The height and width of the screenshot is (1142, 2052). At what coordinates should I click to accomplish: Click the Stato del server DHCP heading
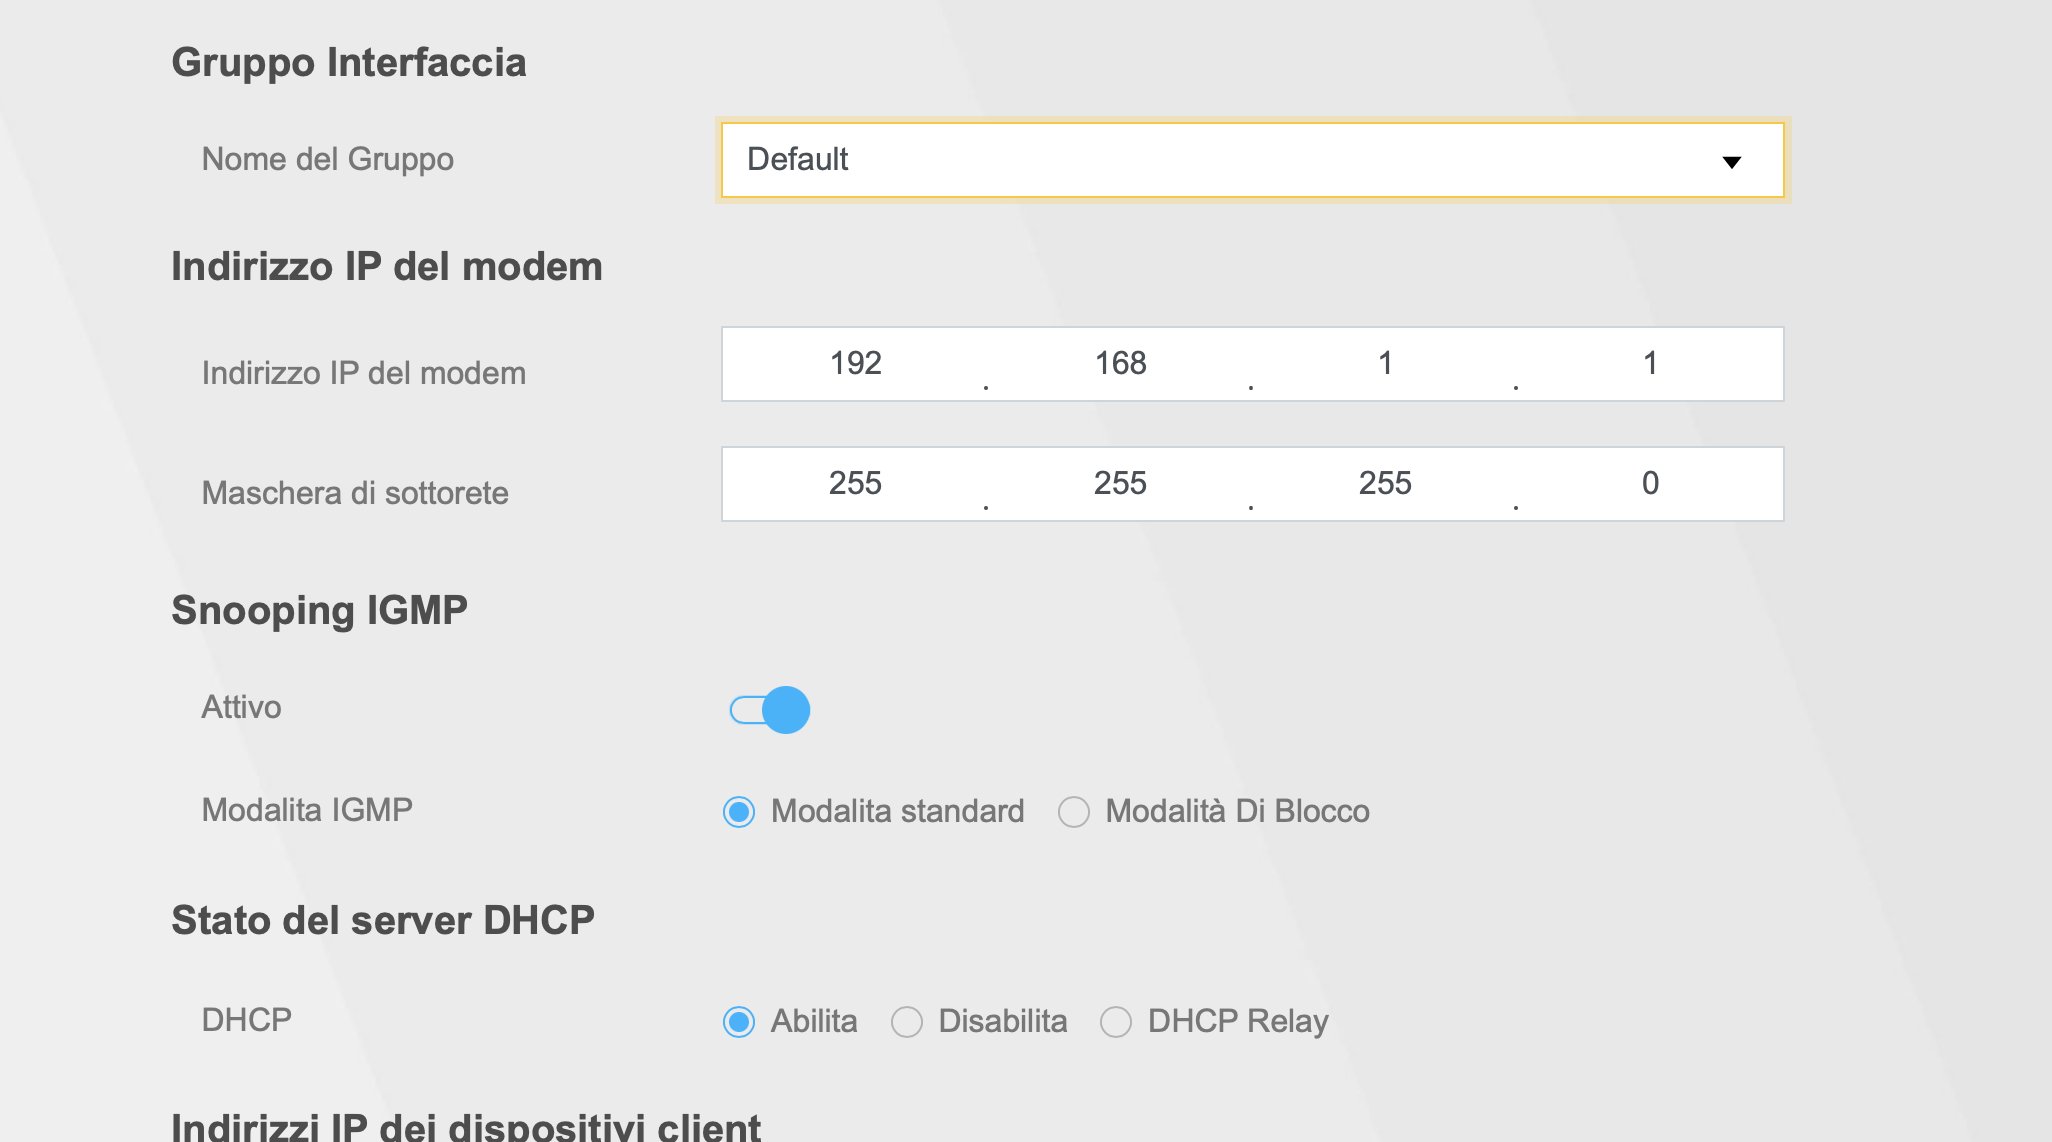(383, 920)
